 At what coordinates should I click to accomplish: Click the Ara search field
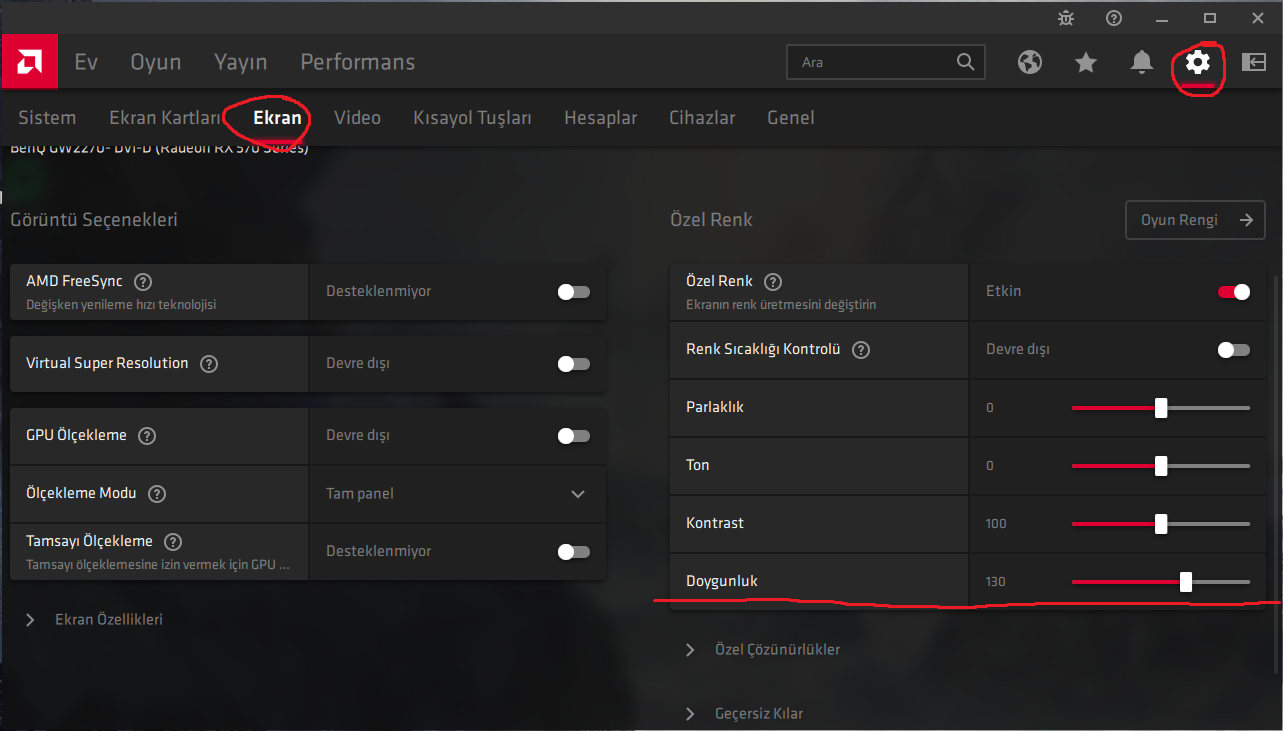tap(886, 62)
